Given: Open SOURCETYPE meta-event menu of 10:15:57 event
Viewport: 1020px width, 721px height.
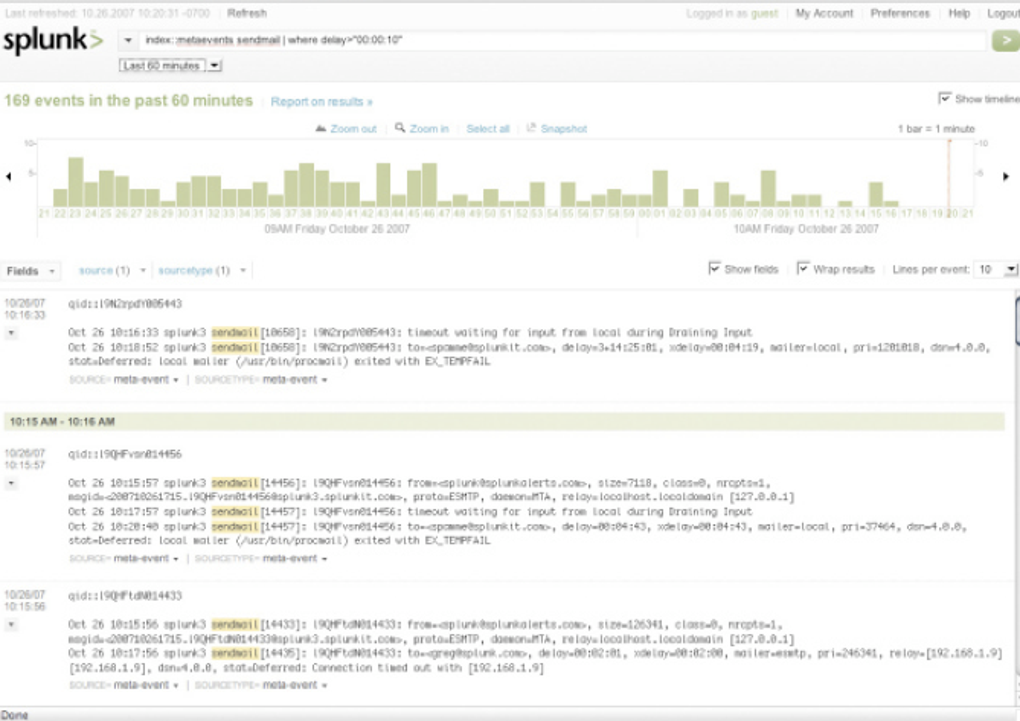Looking at the screenshot, I should (295, 558).
